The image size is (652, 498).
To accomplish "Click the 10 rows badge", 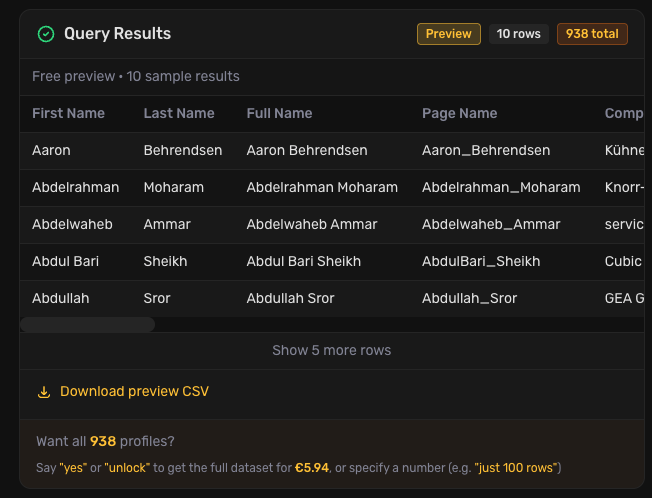I will pyautogui.click(x=518, y=34).
